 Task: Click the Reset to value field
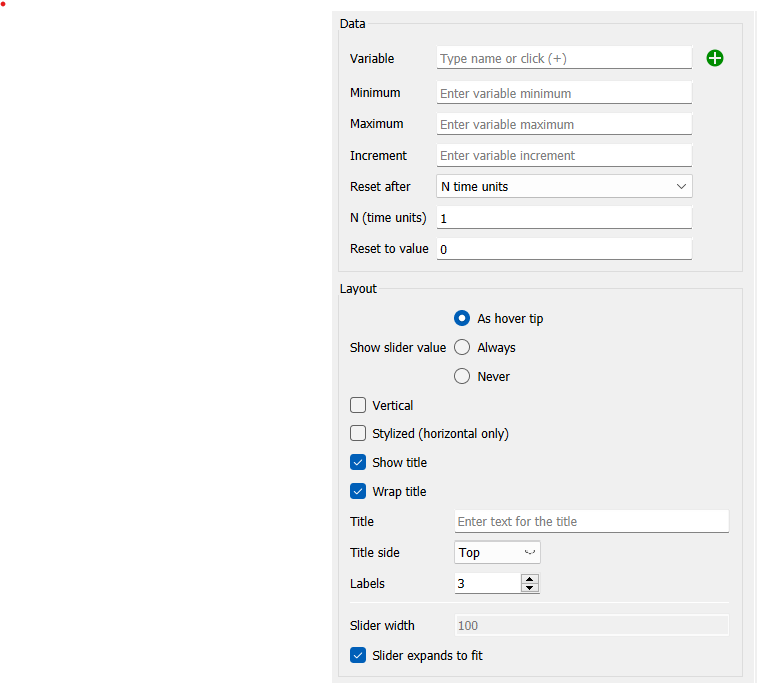tap(564, 249)
